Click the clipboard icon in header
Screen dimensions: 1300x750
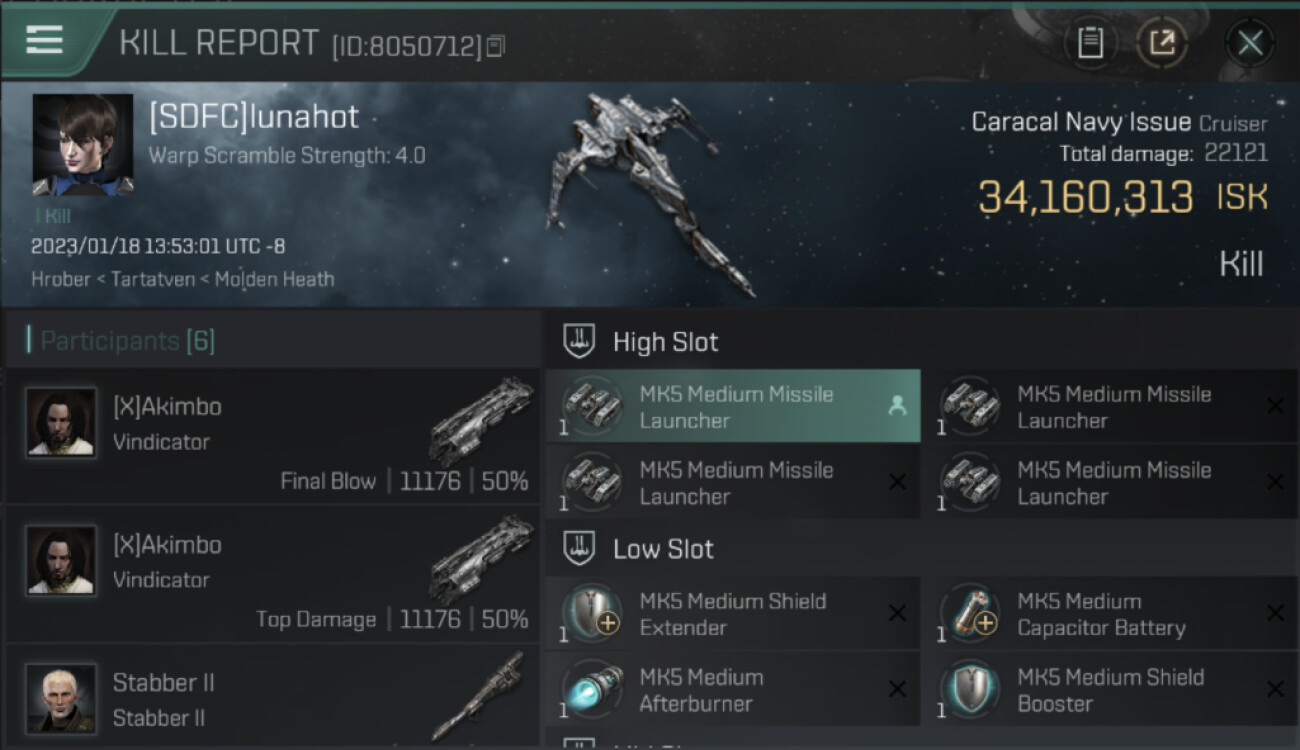pos(1090,43)
